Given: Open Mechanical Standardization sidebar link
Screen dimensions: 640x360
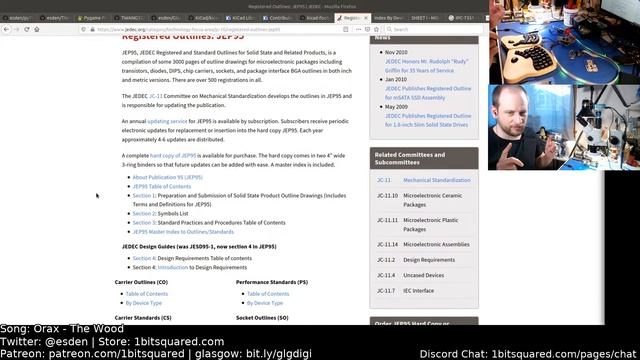Looking at the screenshot, I should pos(437,180).
